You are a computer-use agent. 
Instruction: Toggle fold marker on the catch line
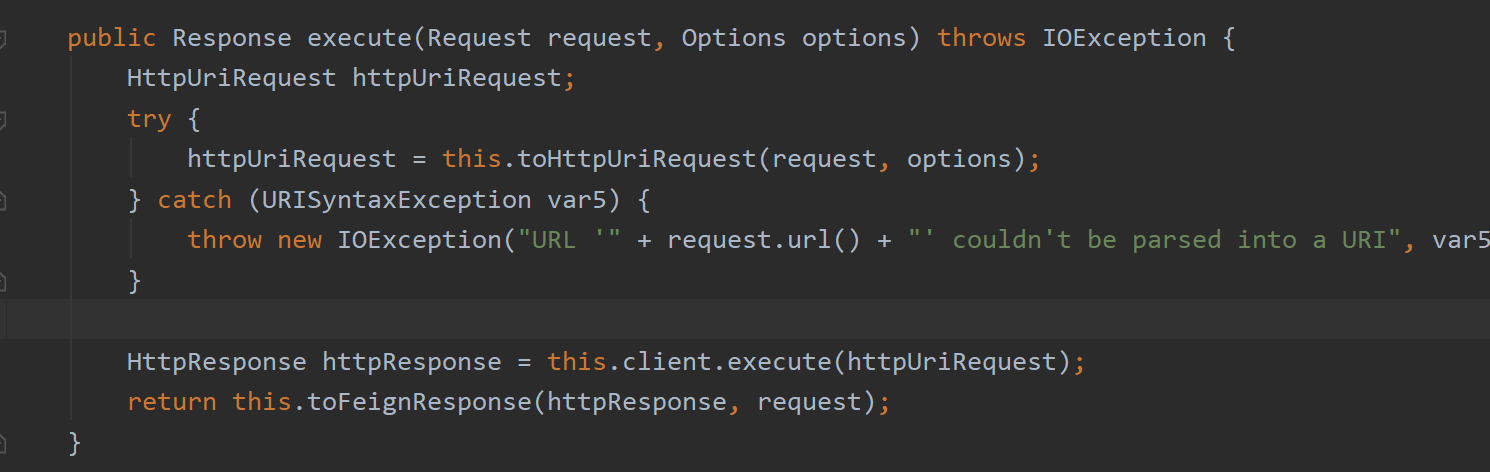(3, 200)
